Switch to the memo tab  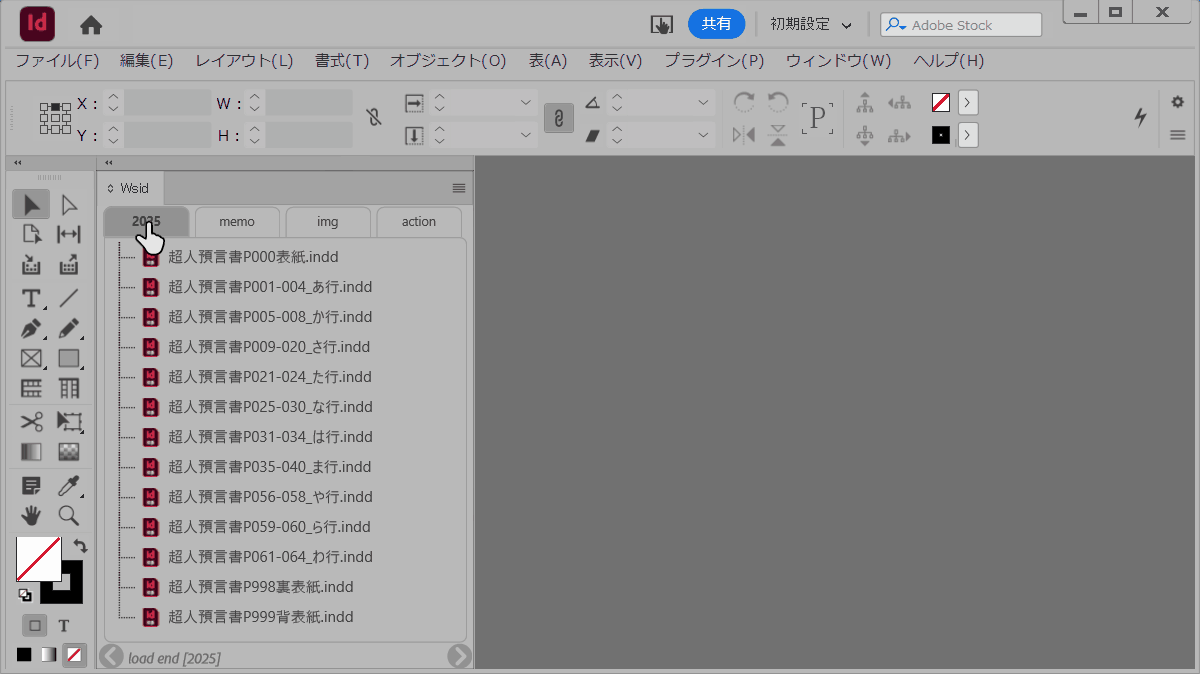pyautogui.click(x=237, y=222)
